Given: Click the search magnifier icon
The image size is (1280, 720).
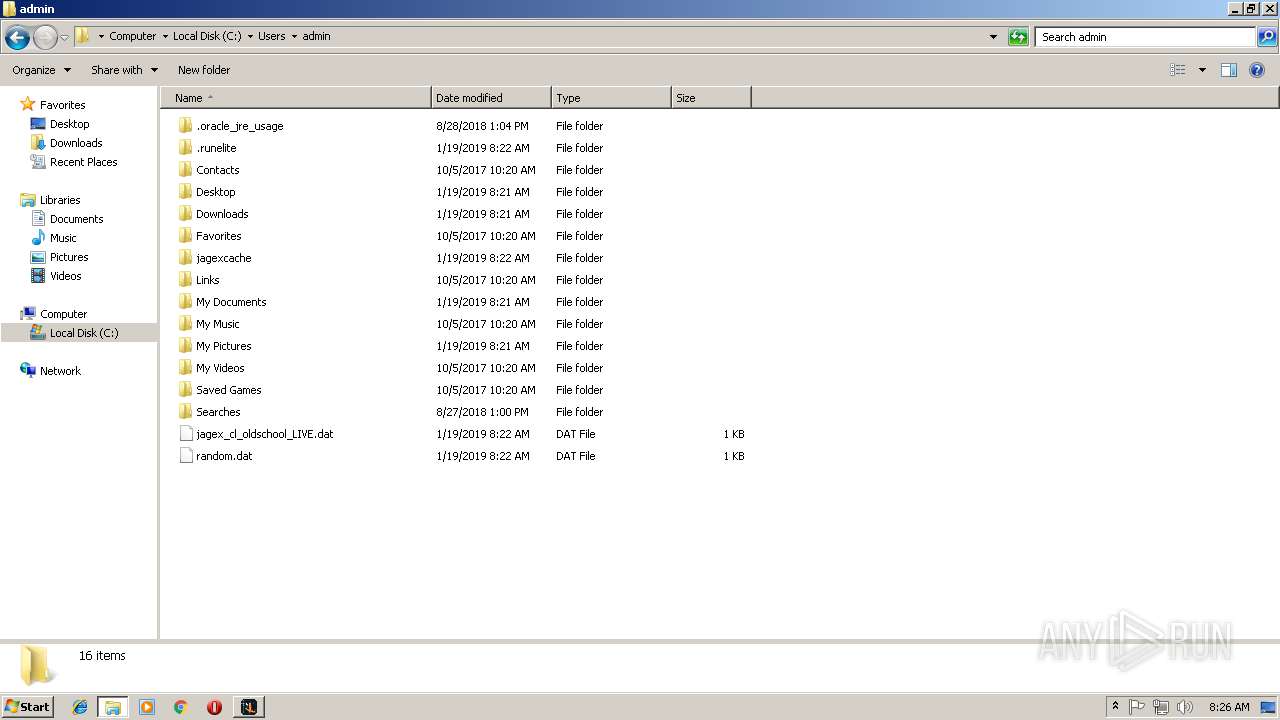Looking at the screenshot, I should pyautogui.click(x=1267, y=37).
